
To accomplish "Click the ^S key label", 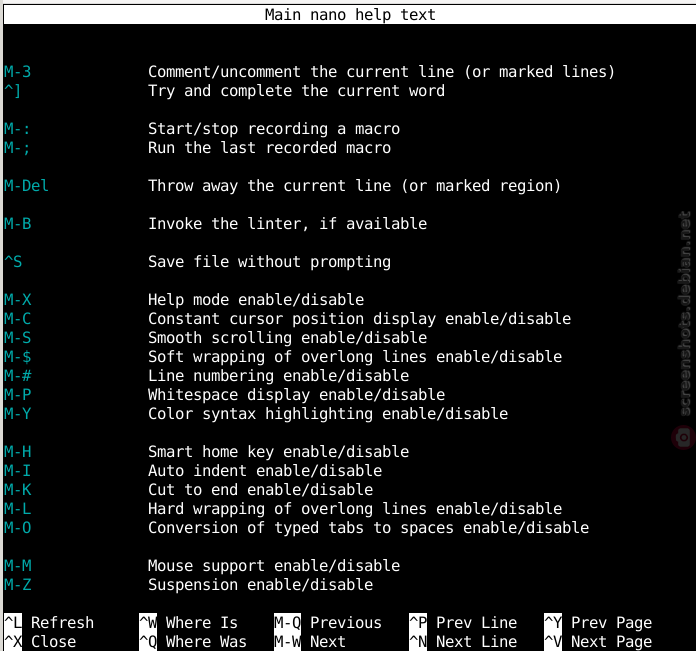I will 13,261.
